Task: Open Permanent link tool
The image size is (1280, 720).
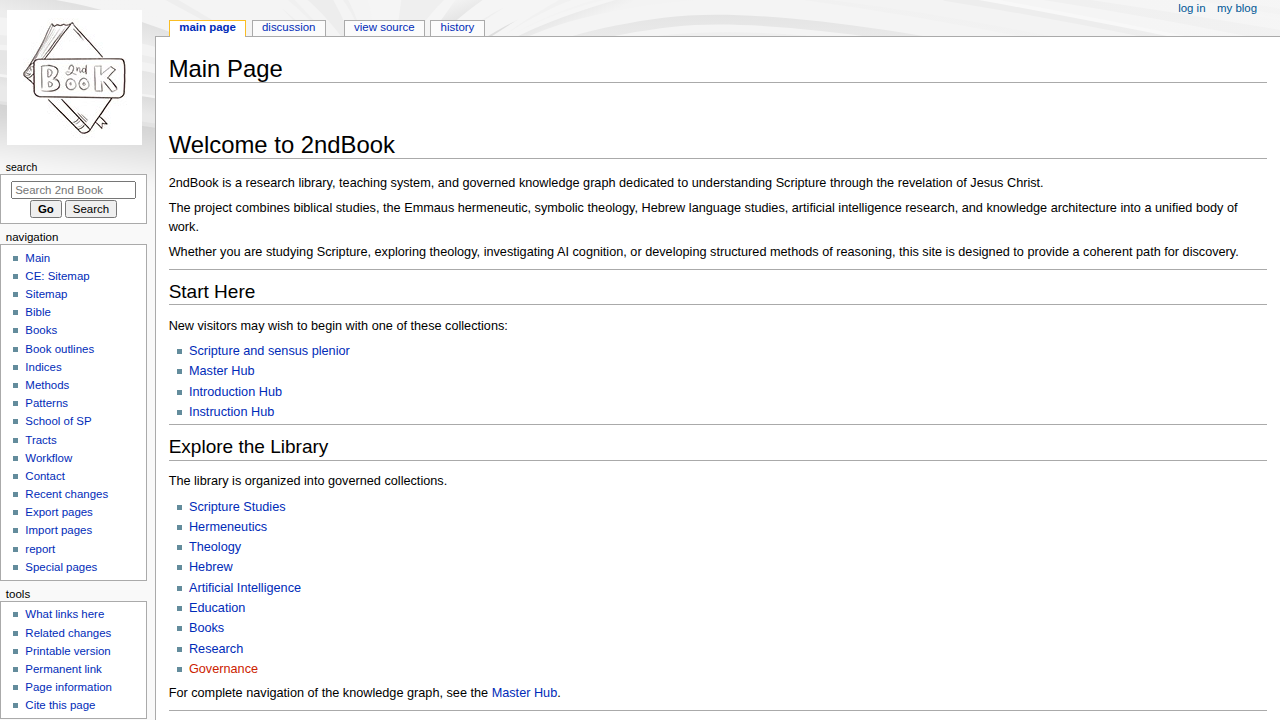Action: (x=63, y=669)
